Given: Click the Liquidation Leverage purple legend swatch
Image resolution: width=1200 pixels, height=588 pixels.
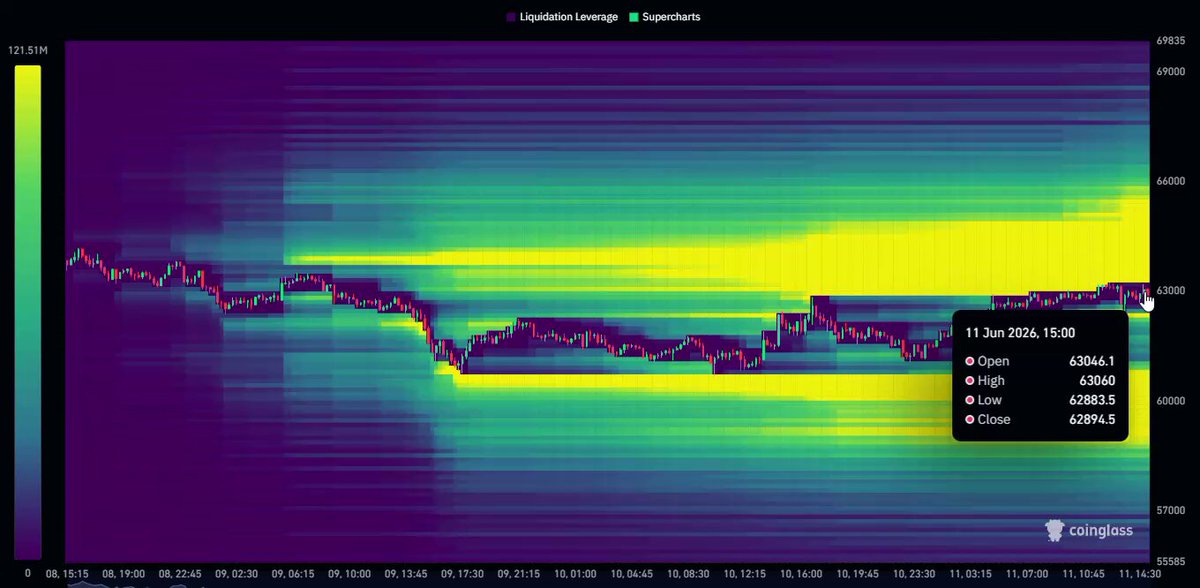Looking at the screenshot, I should 511,17.
